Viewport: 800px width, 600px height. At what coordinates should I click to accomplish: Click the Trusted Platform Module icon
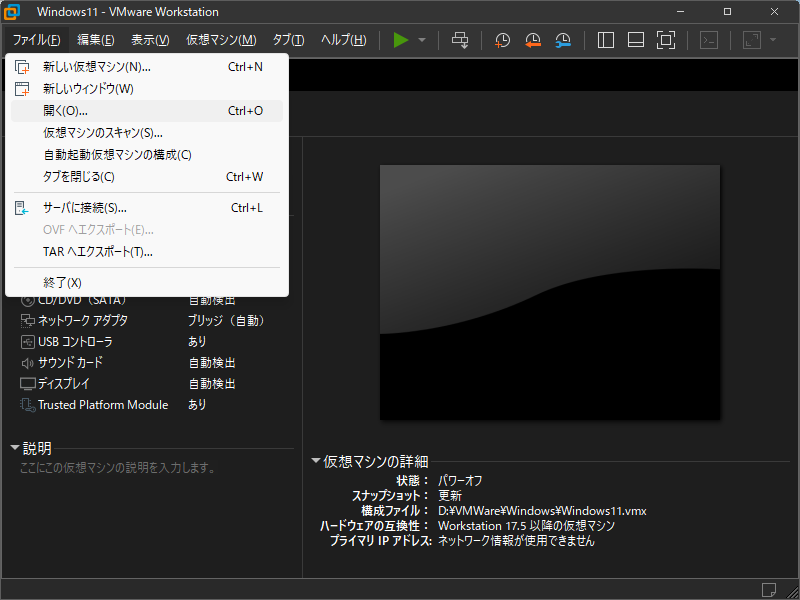[x=28, y=405]
